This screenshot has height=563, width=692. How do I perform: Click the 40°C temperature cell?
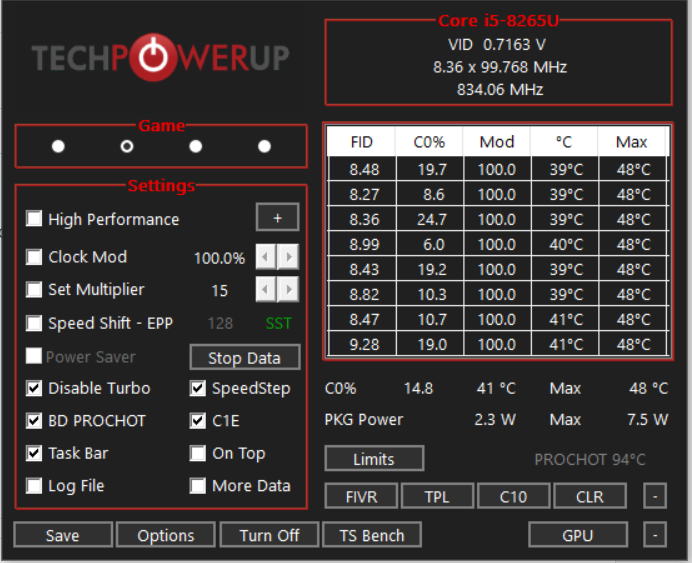tap(566, 244)
